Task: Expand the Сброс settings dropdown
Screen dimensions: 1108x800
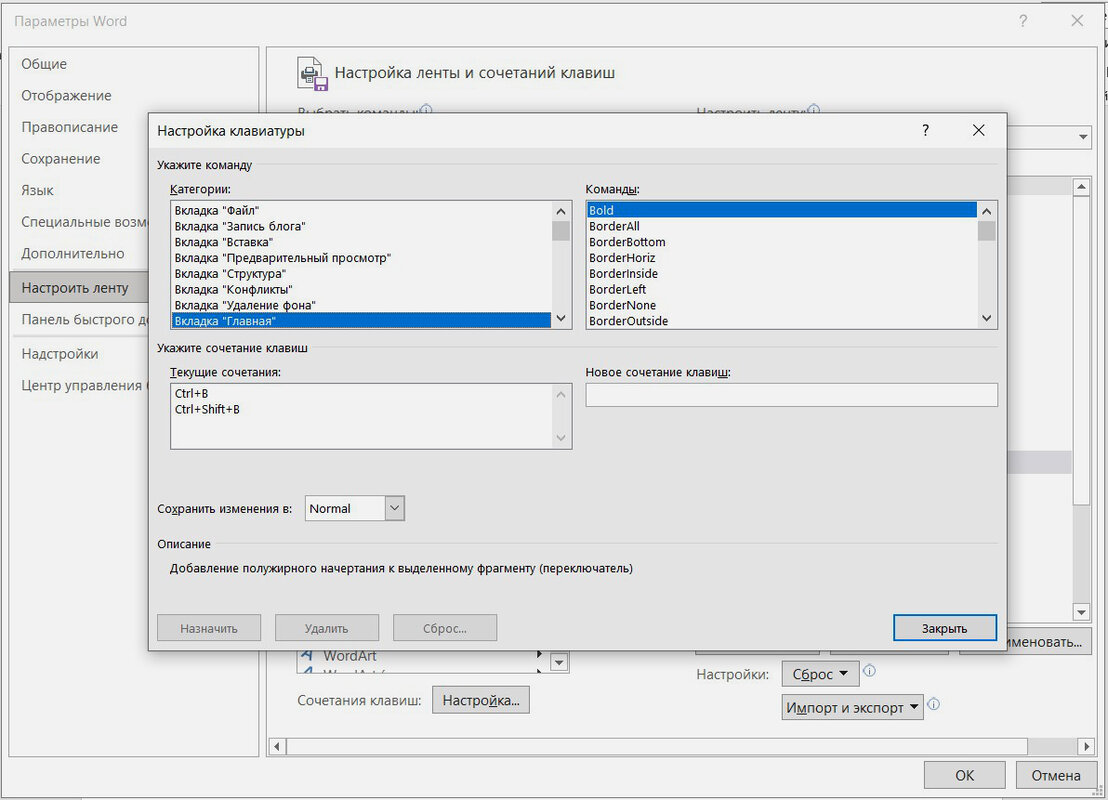Action: tap(820, 674)
